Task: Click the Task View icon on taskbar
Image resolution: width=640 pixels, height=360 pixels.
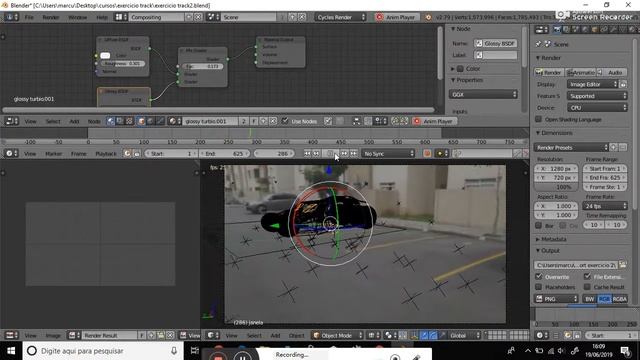Action: point(195,351)
